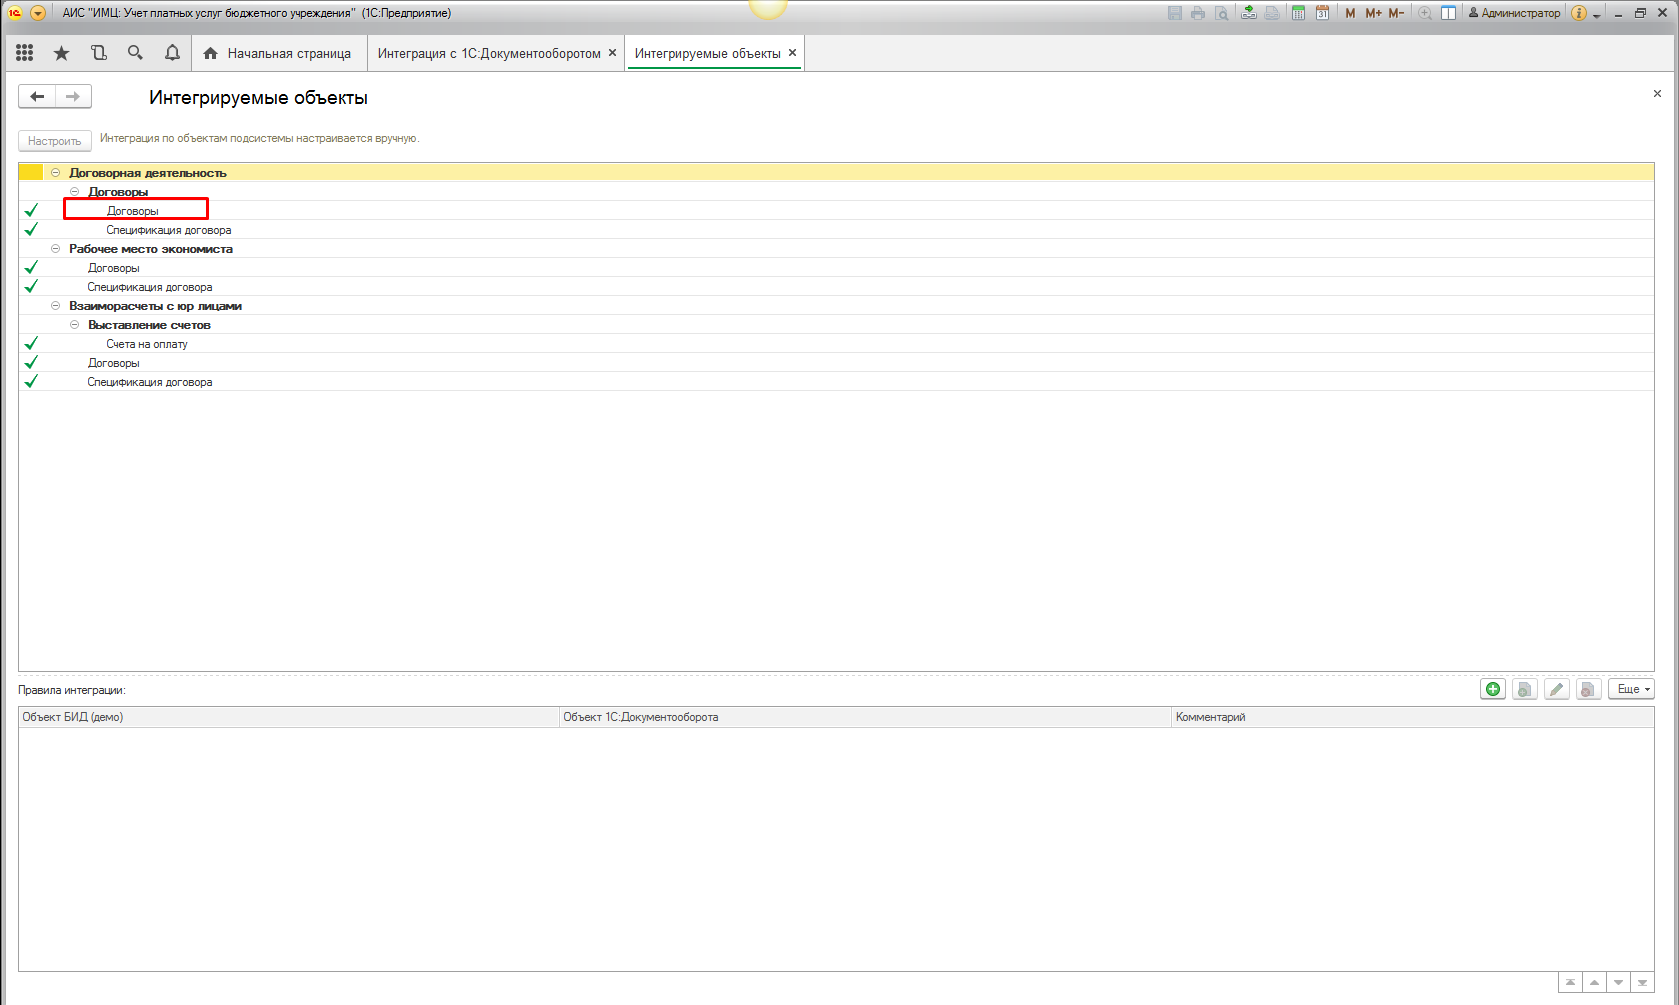Collapse the Договорная деятельность tree group

coord(56,173)
